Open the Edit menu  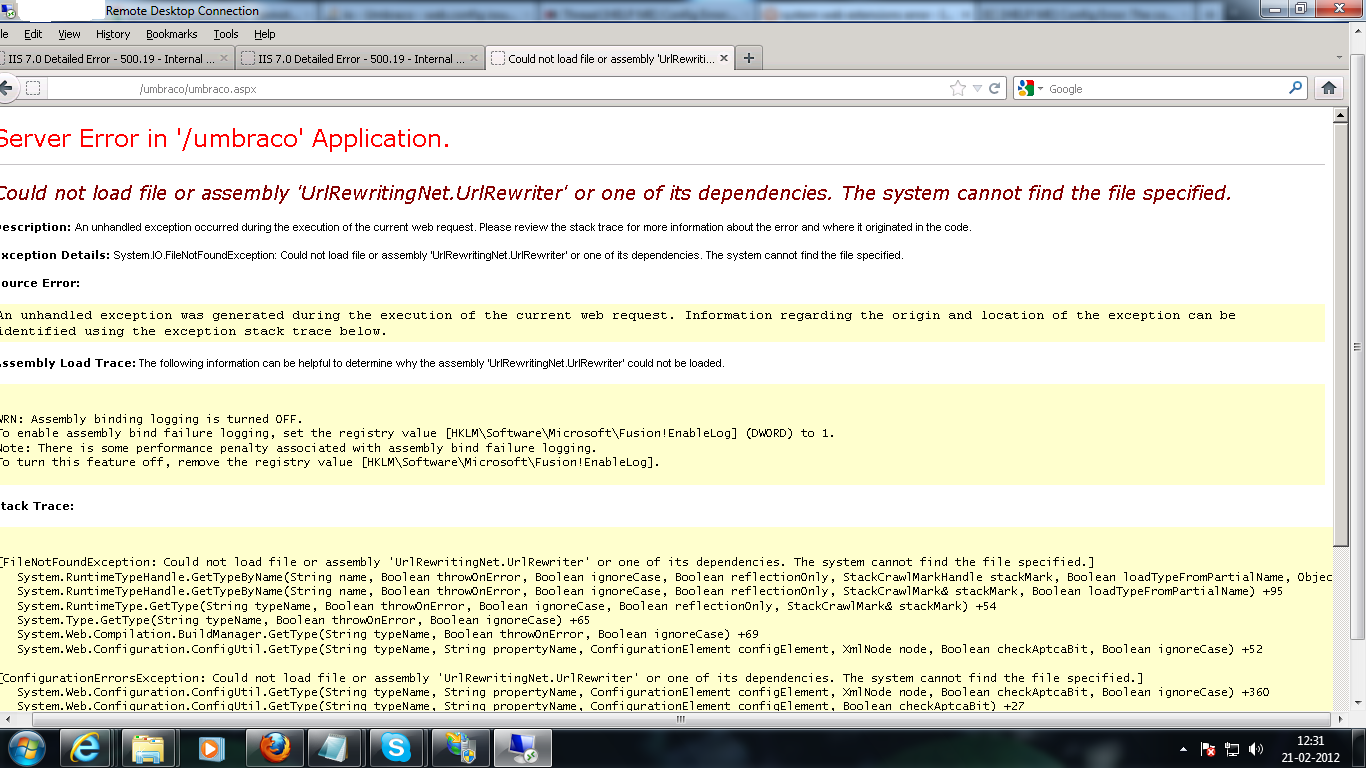pyautogui.click(x=33, y=34)
